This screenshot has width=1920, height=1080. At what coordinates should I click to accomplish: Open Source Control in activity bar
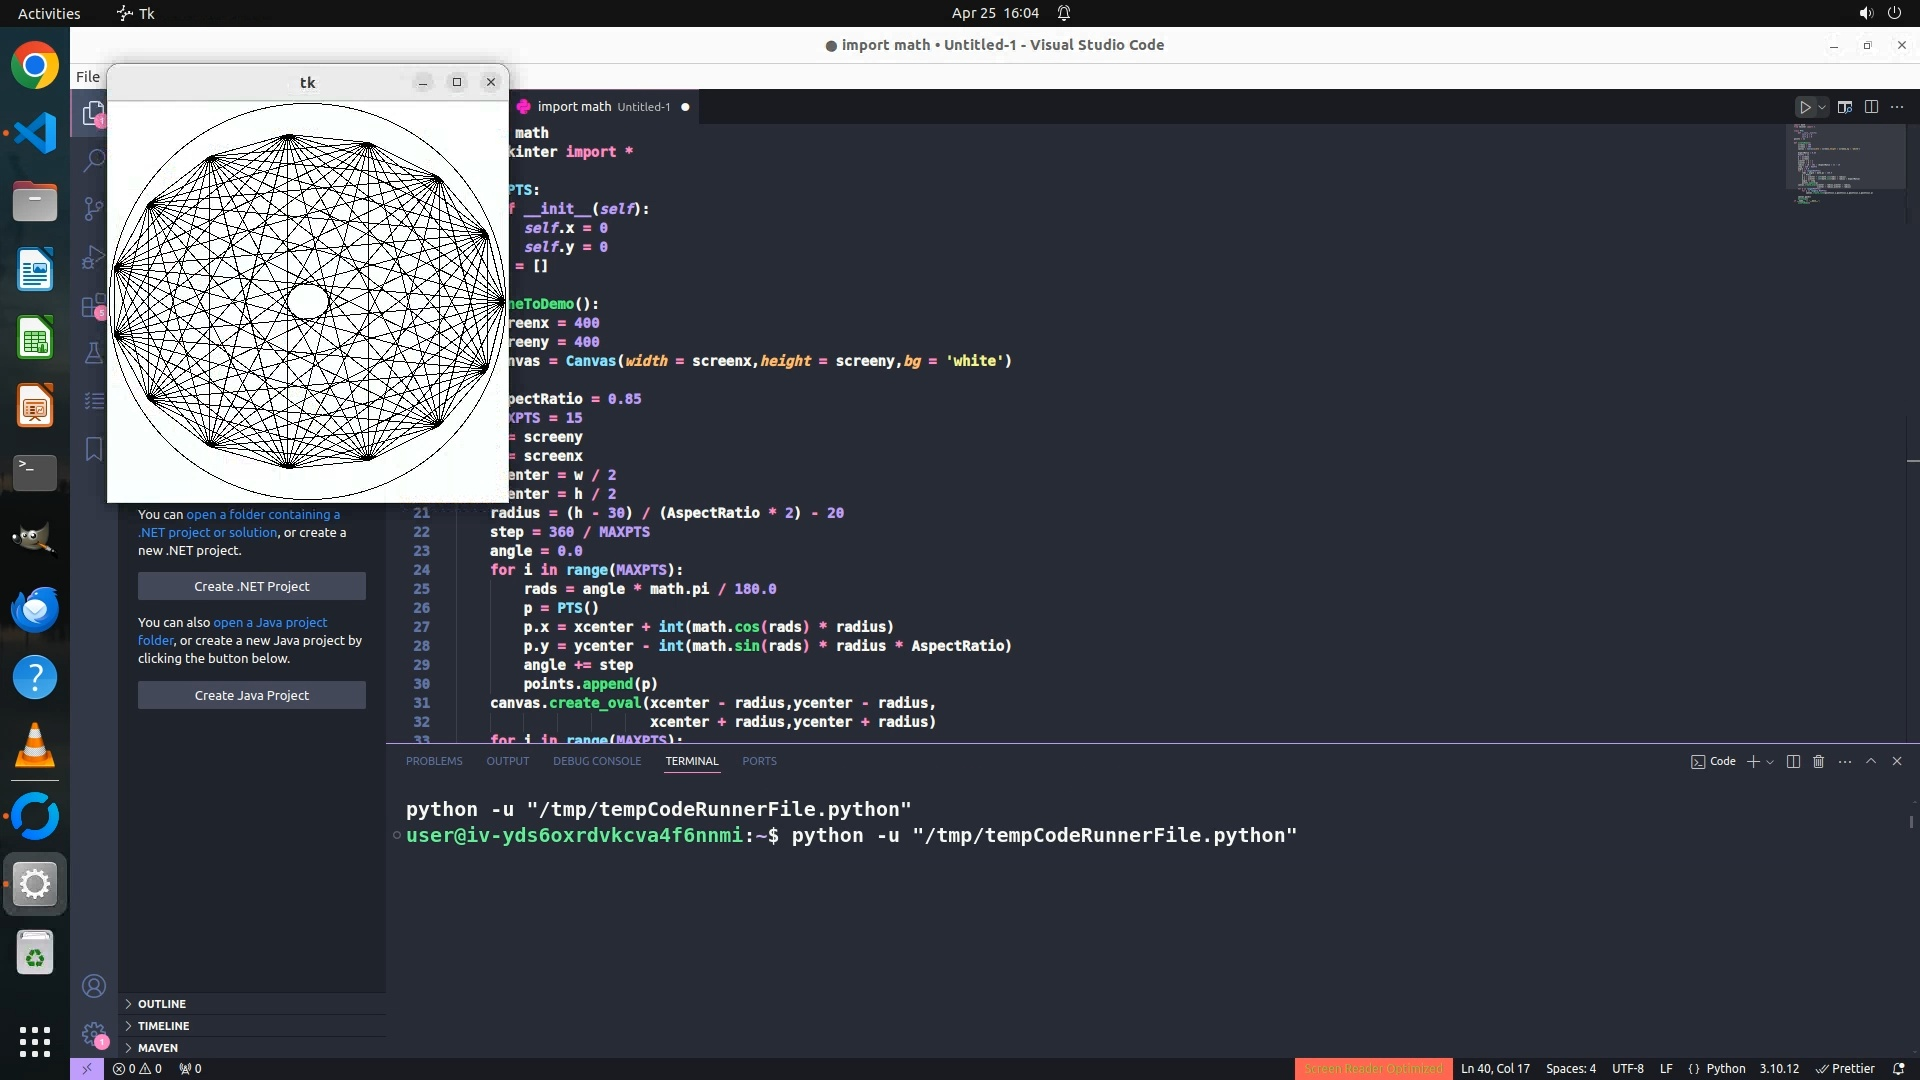[x=93, y=208]
